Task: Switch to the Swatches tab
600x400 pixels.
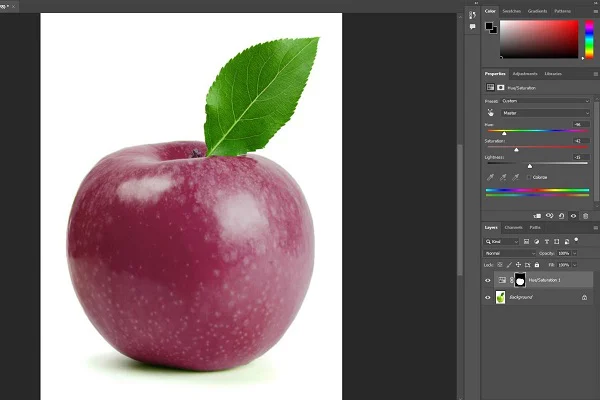Action: [512, 11]
